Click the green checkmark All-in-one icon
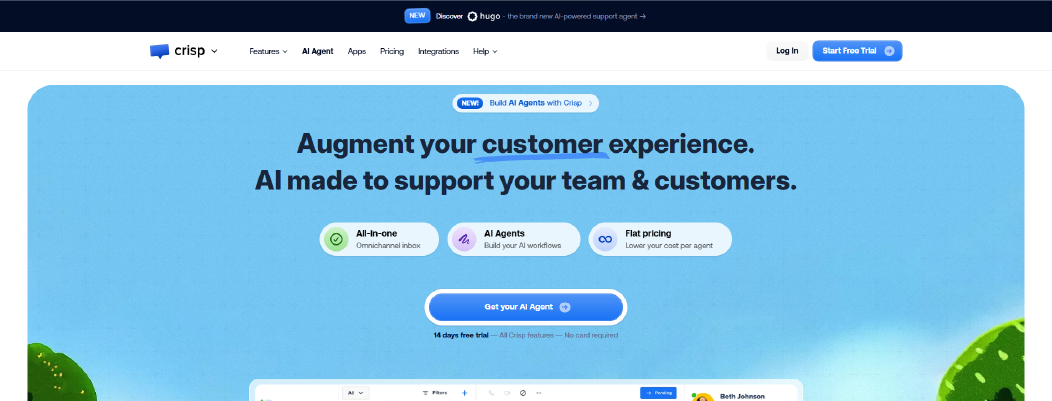Screen dimensions: 1052x401 pos(336,239)
